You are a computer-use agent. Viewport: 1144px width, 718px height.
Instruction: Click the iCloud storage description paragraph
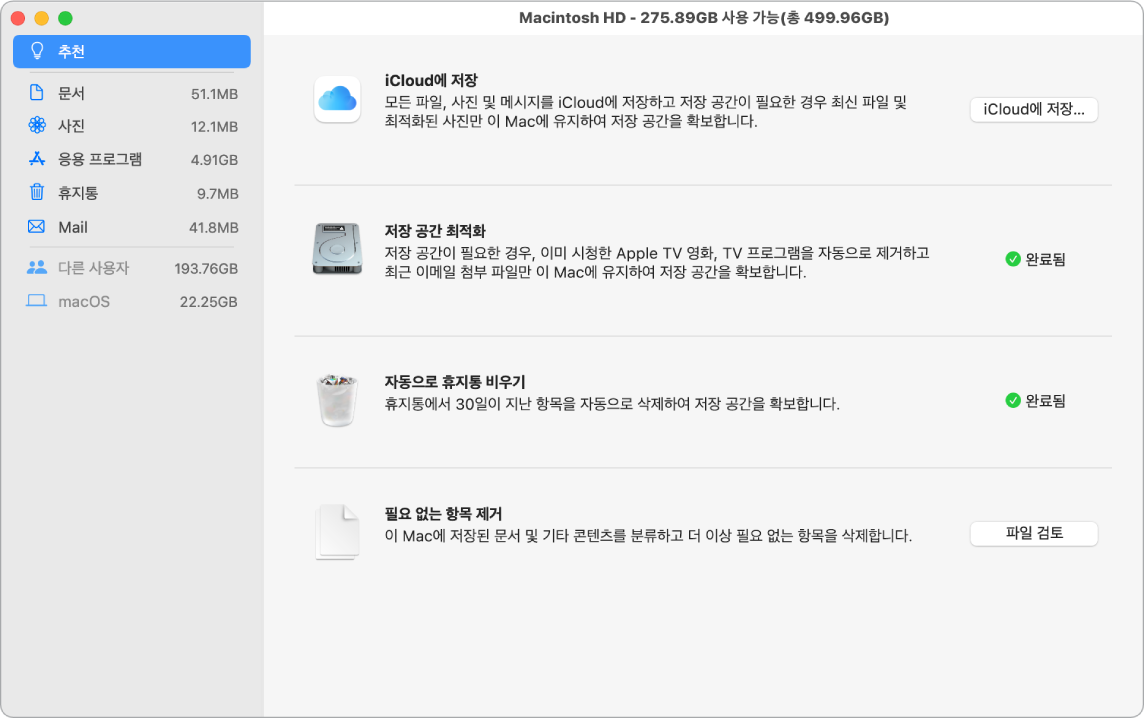click(646, 112)
